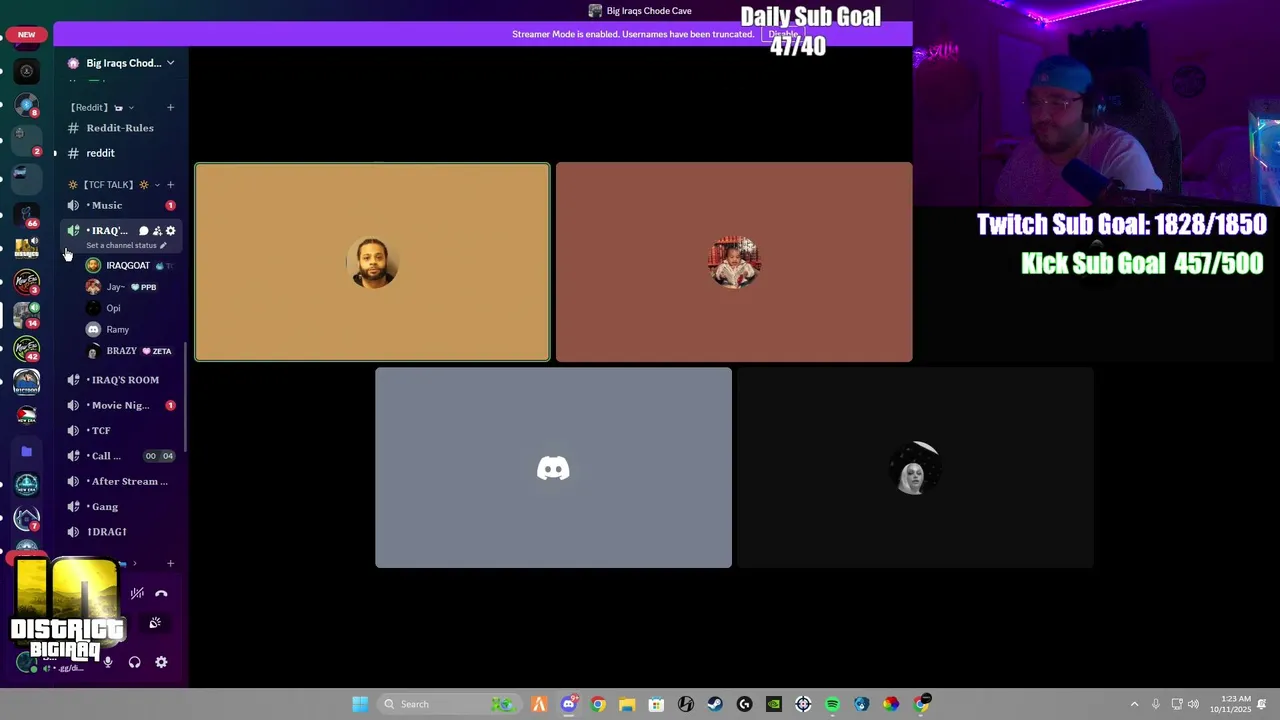Open Discord from the taskbar
Screen dimensions: 1280x720
tap(568, 704)
